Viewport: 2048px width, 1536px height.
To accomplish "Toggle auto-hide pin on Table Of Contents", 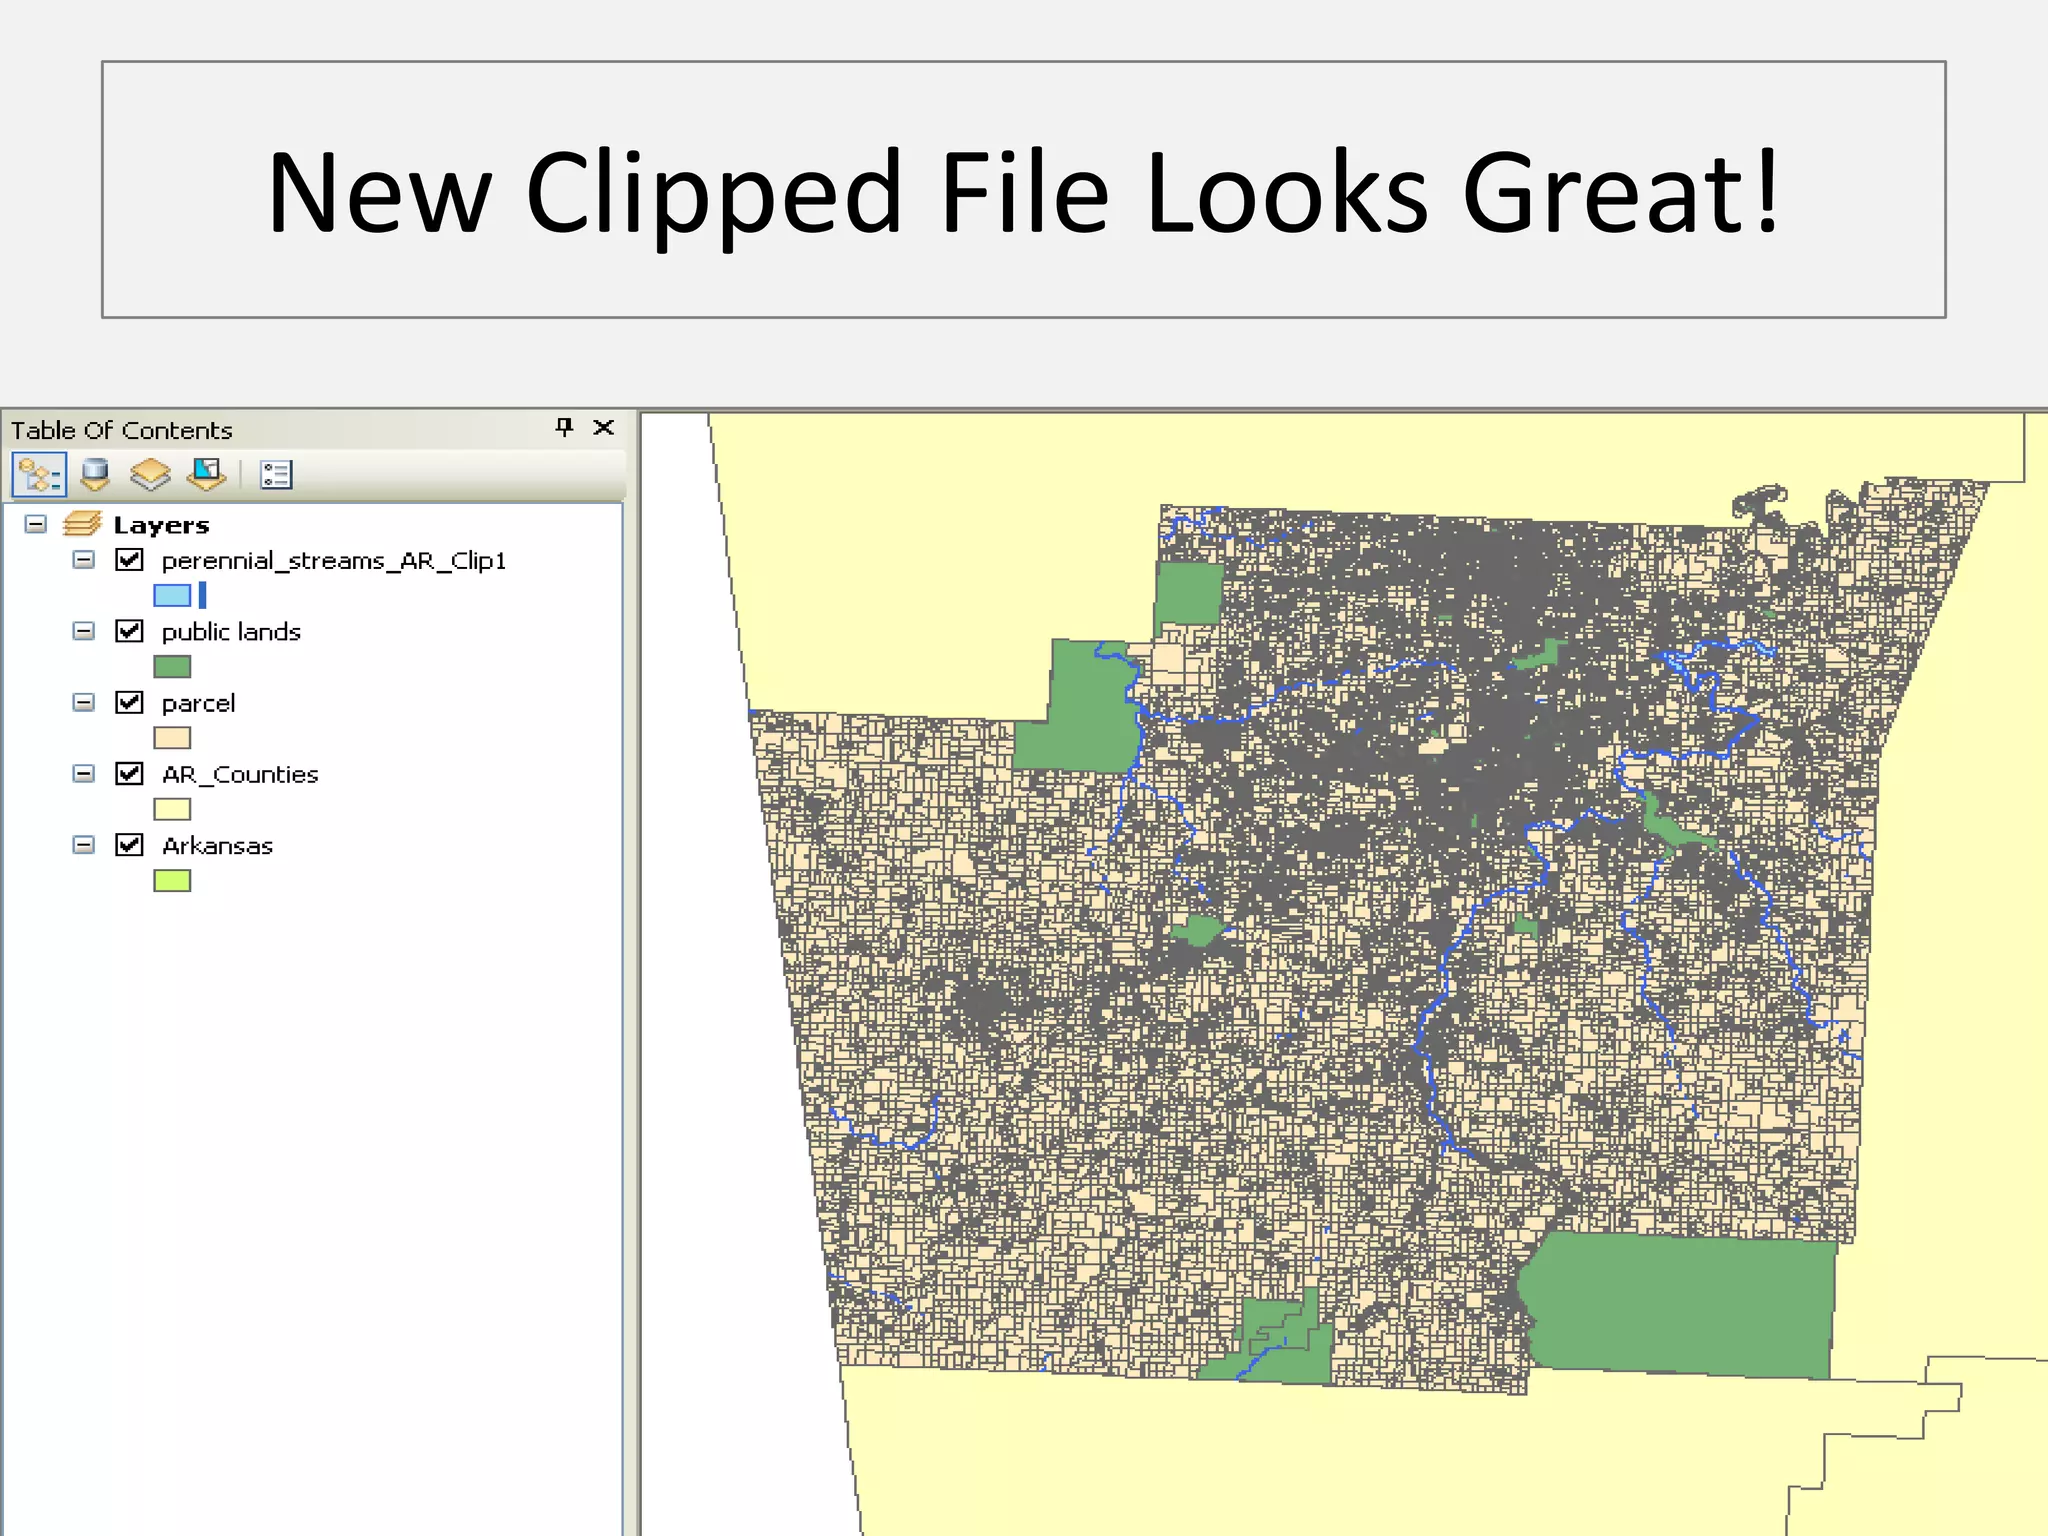I will tap(565, 428).
